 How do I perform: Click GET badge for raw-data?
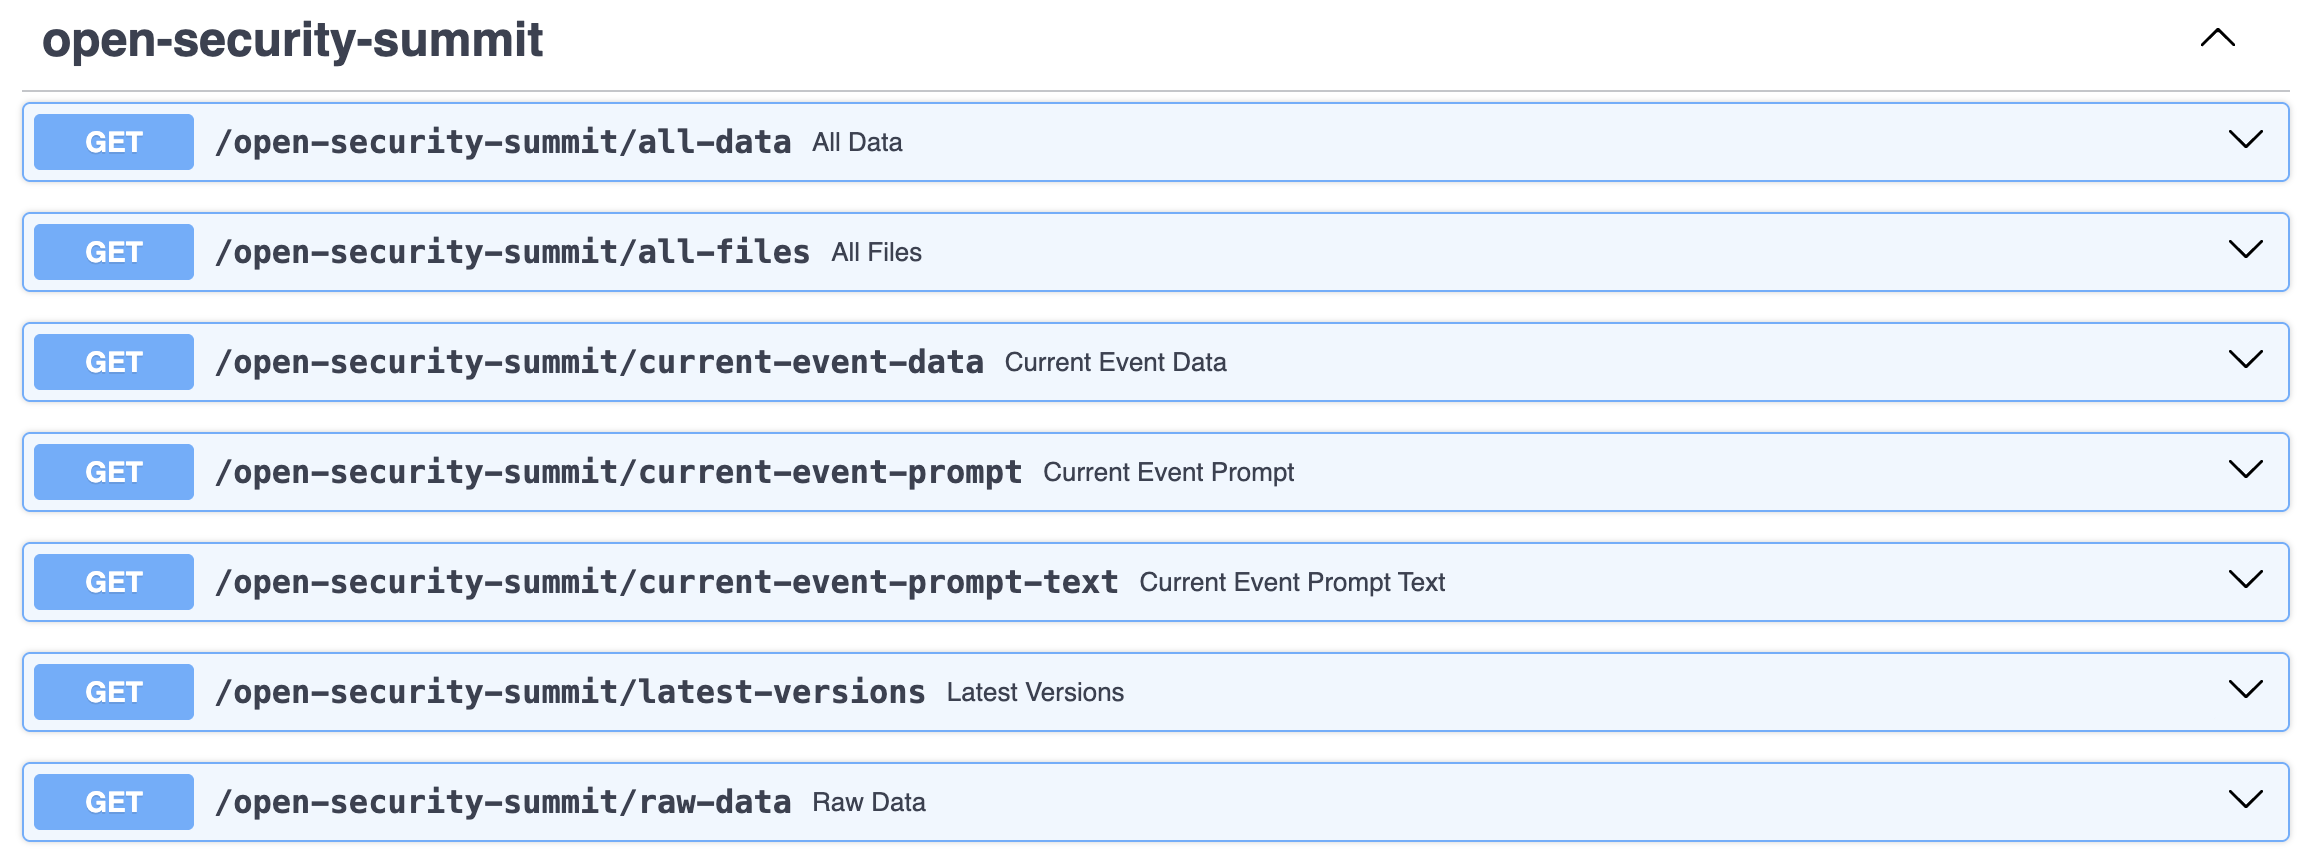(114, 802)
